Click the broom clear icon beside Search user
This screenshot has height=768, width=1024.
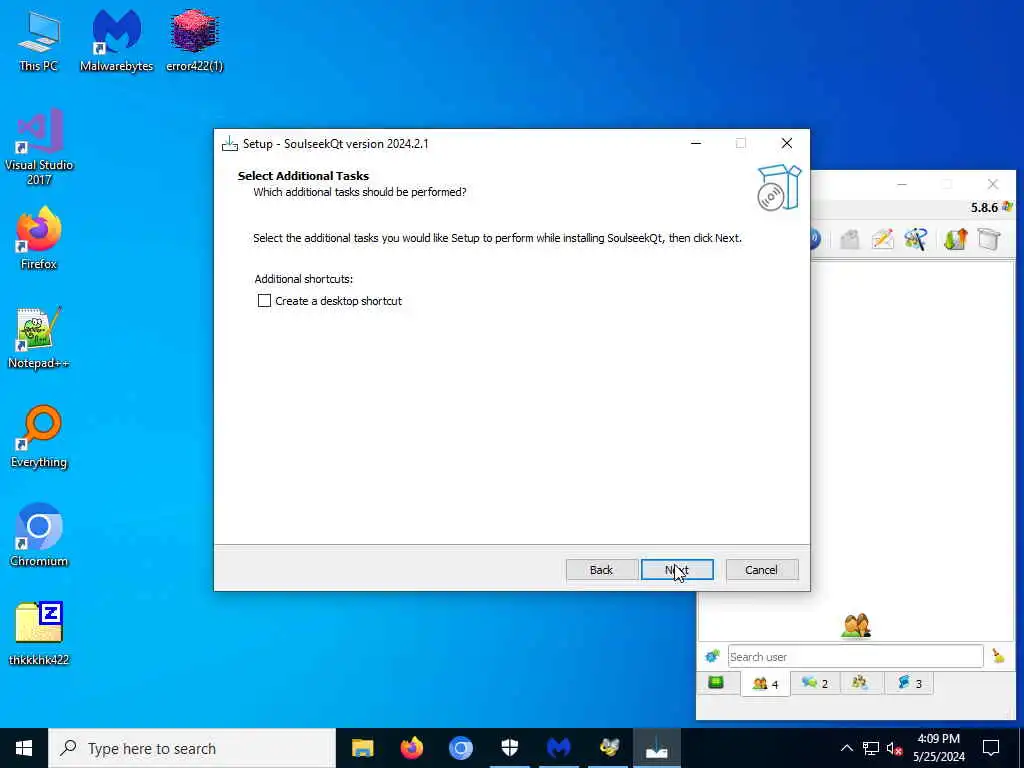998,656
